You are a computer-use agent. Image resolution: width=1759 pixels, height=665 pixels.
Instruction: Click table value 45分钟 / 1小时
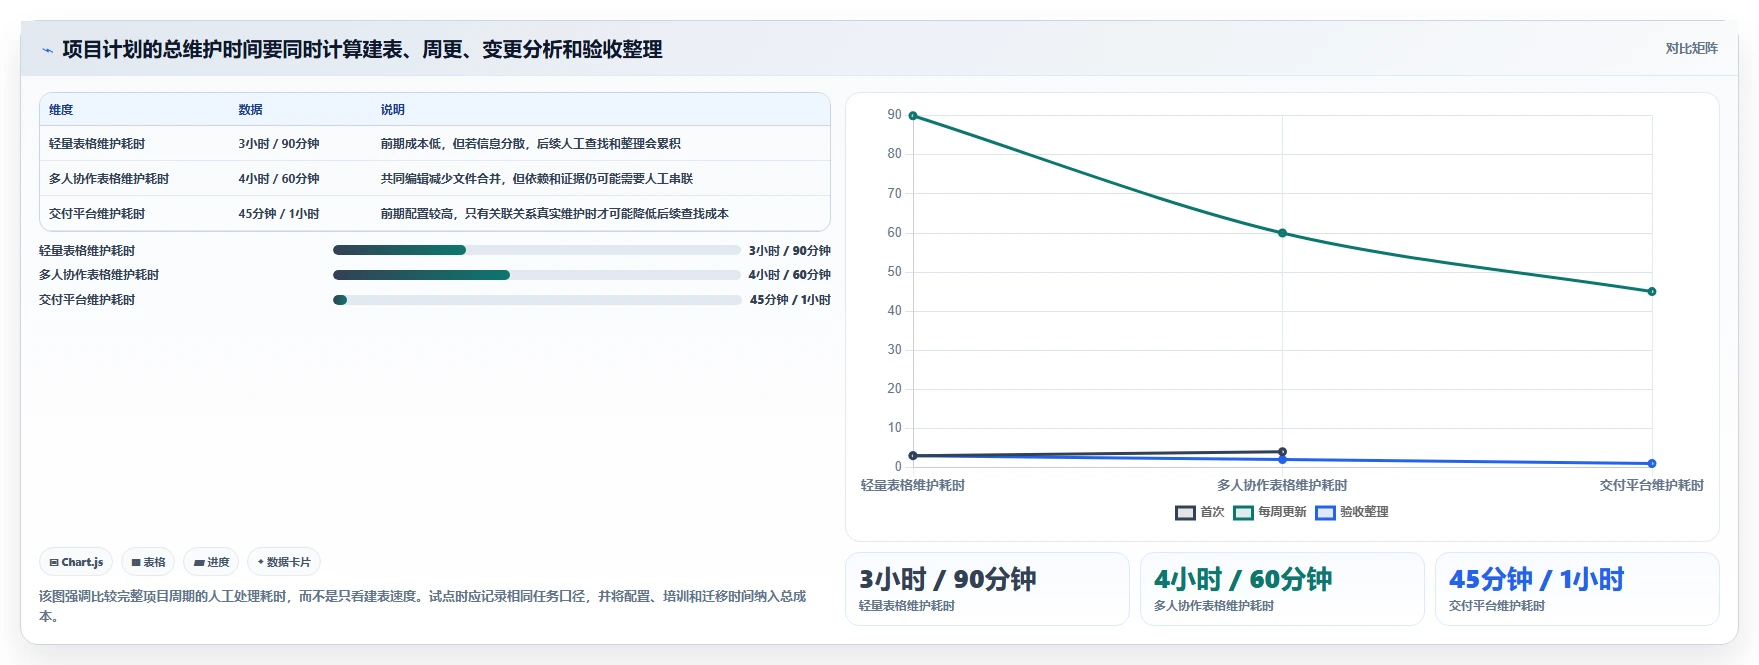pyautogui.click(x=279, y=214)
